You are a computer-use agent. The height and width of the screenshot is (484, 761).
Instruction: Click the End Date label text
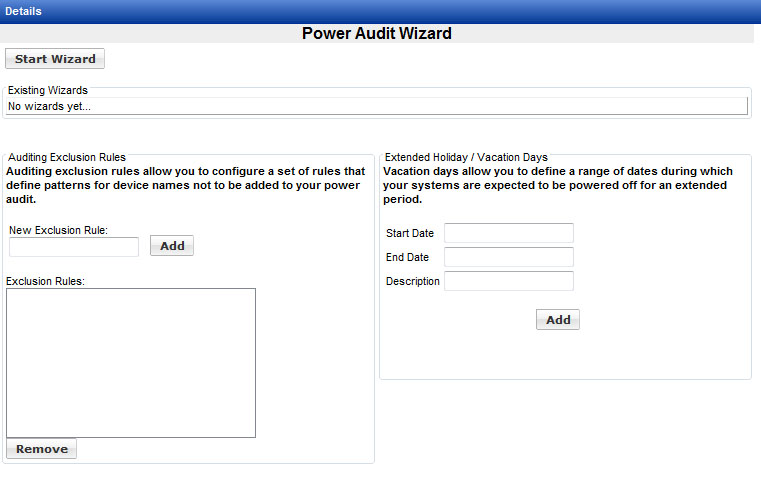tap(408, 257)
